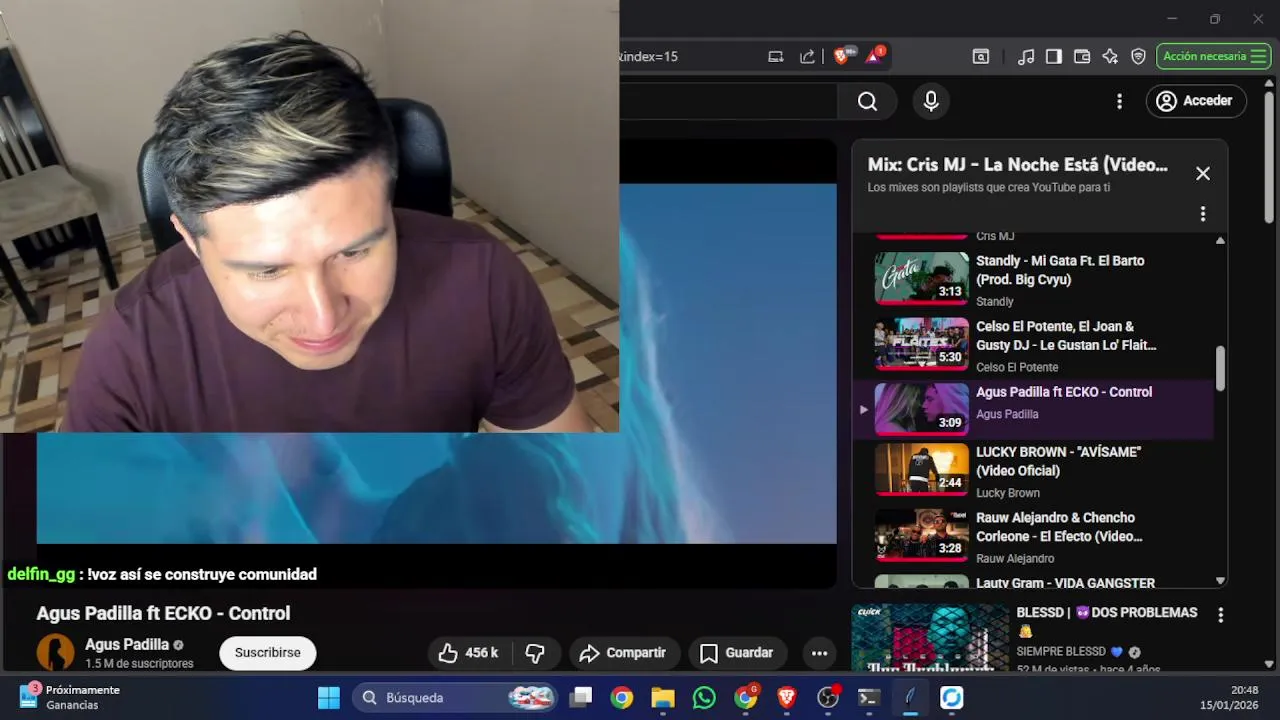This screenshot has width=1280, height=720.
Task: Open Próximamente Ganancias widget
Action: click(70, 697)
